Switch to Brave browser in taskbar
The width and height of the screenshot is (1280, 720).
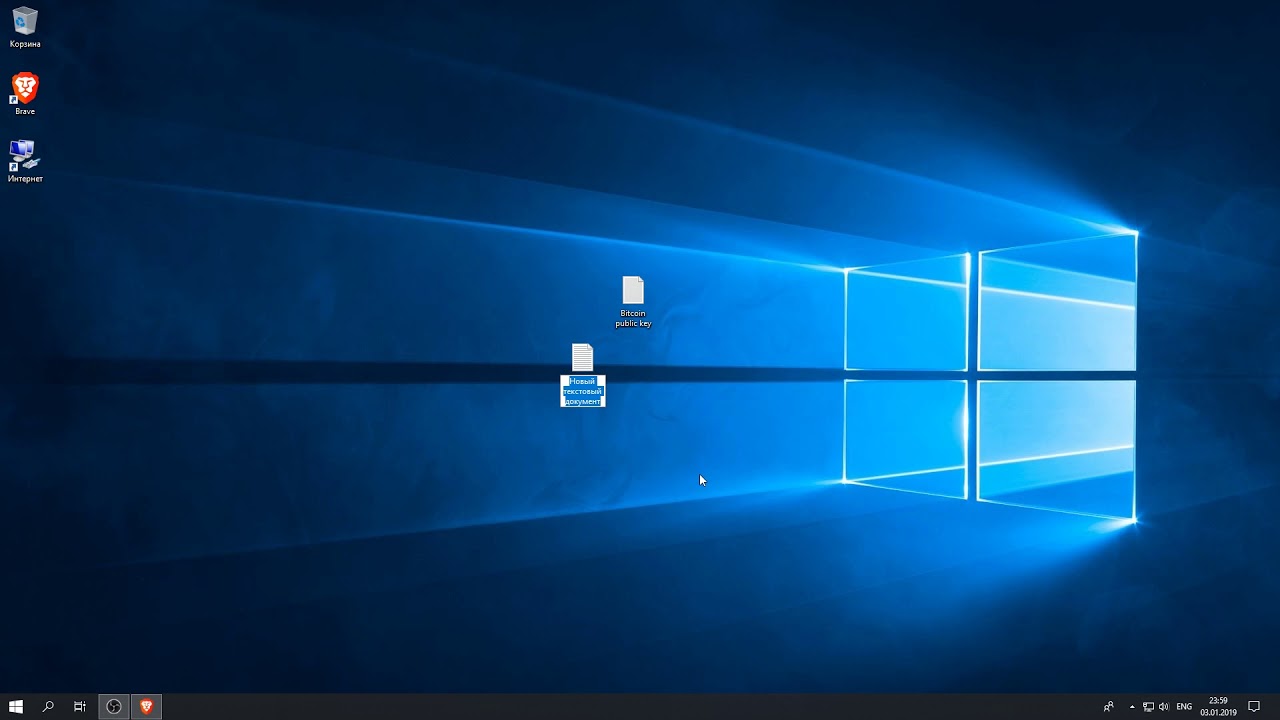point(146,706)
